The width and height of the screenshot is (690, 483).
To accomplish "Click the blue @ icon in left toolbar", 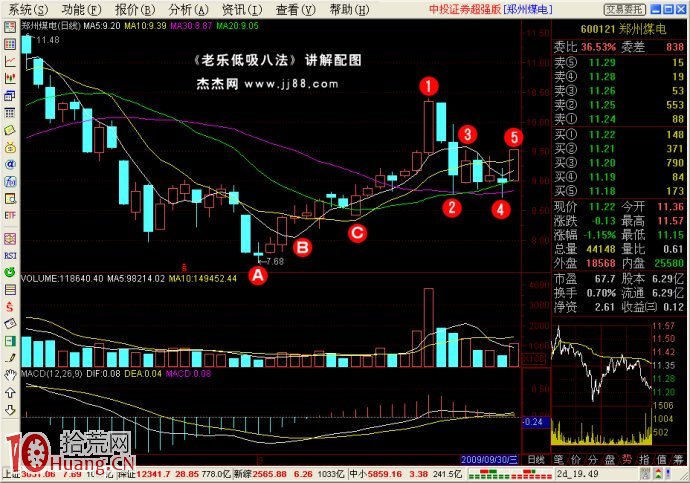I will [x=10, y=164].
